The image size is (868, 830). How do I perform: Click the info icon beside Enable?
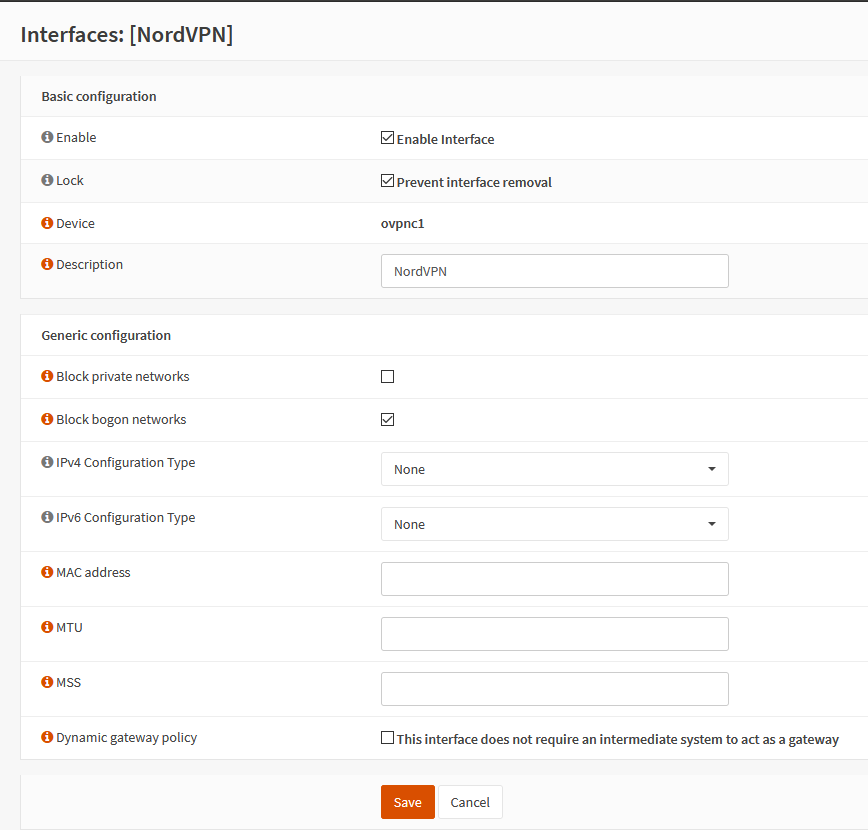pyautogui.click(x=47, y=137)
